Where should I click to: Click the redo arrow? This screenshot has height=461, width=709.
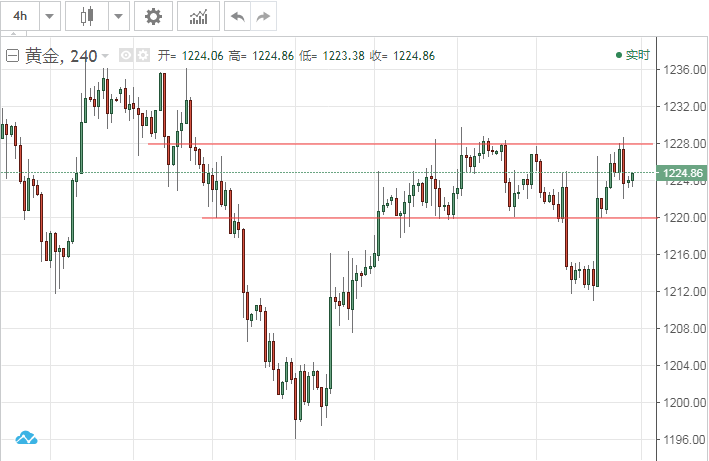(263, 16)
